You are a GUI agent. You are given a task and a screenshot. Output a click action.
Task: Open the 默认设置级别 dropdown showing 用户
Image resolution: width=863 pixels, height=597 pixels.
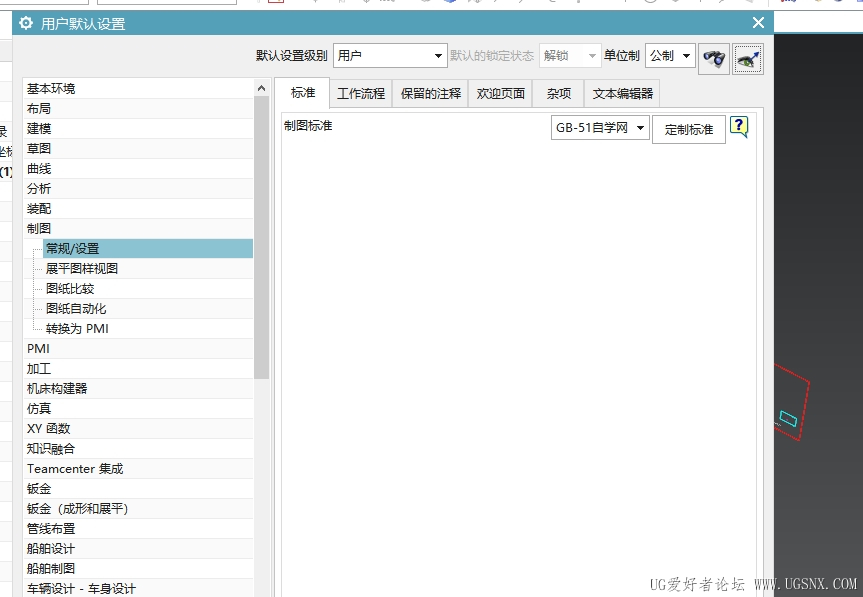390,56
